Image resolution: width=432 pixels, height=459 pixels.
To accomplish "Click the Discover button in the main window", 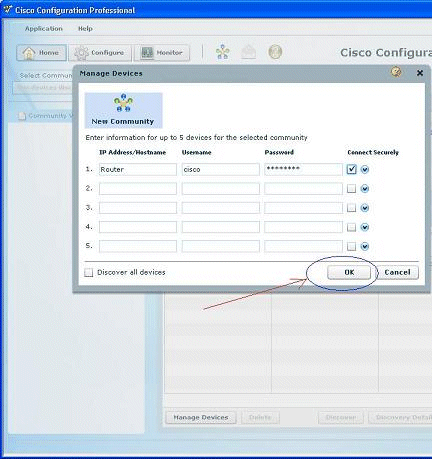I will tap(341, 417).
